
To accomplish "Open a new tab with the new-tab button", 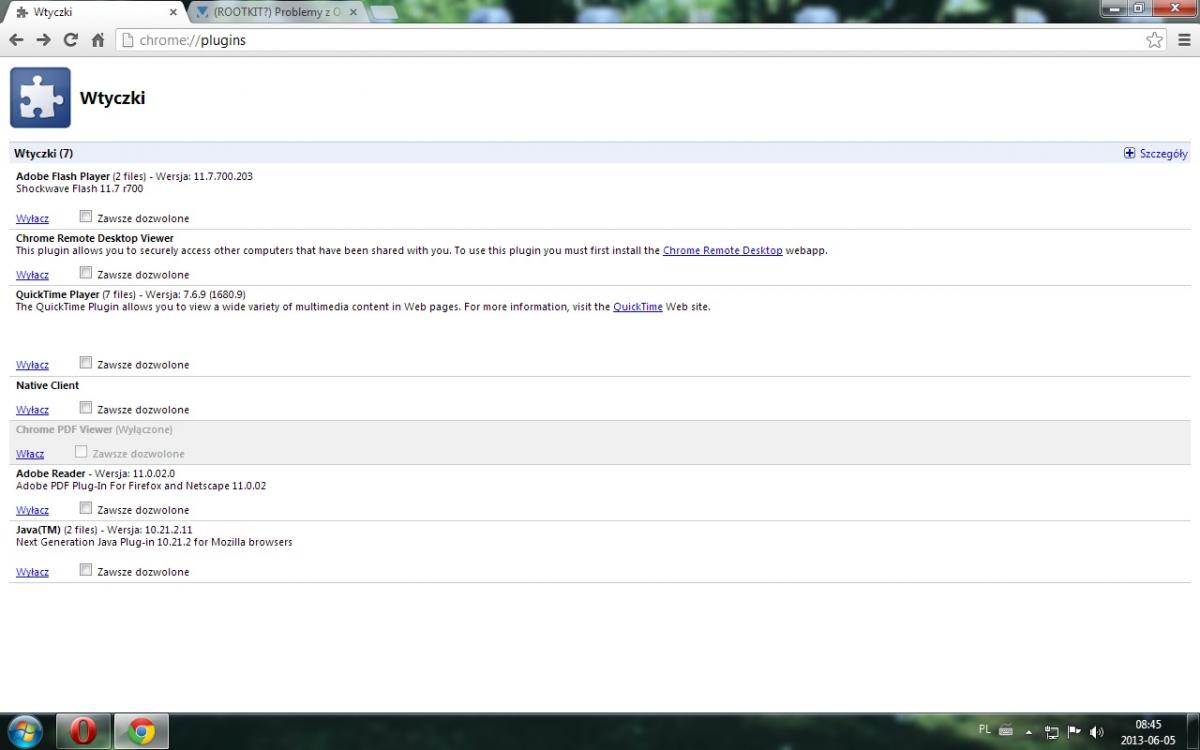I will (384, 12).
